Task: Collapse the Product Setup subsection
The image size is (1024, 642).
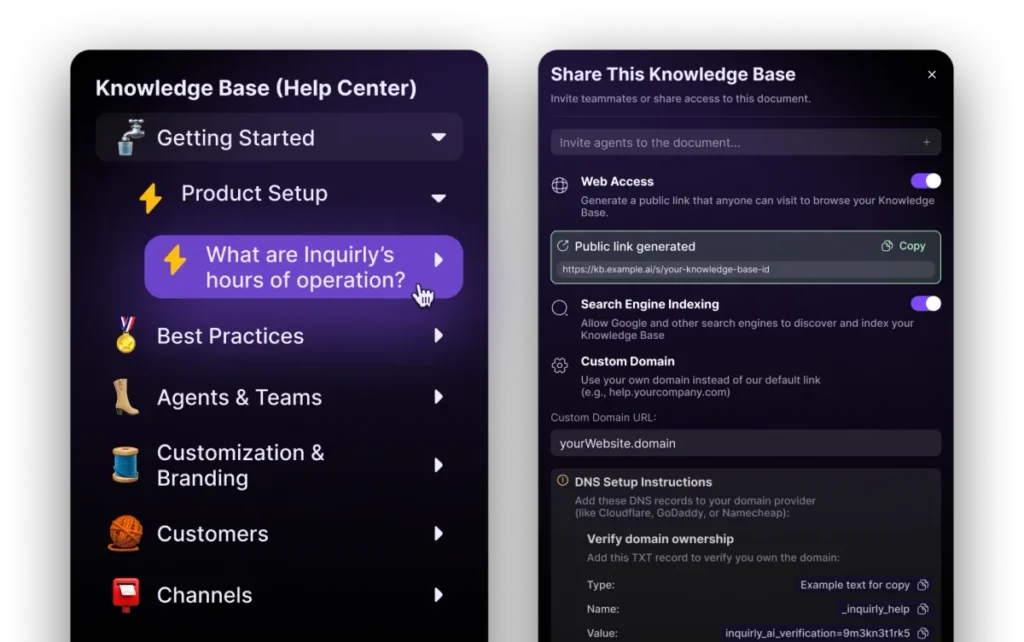Action: (438, 198)
